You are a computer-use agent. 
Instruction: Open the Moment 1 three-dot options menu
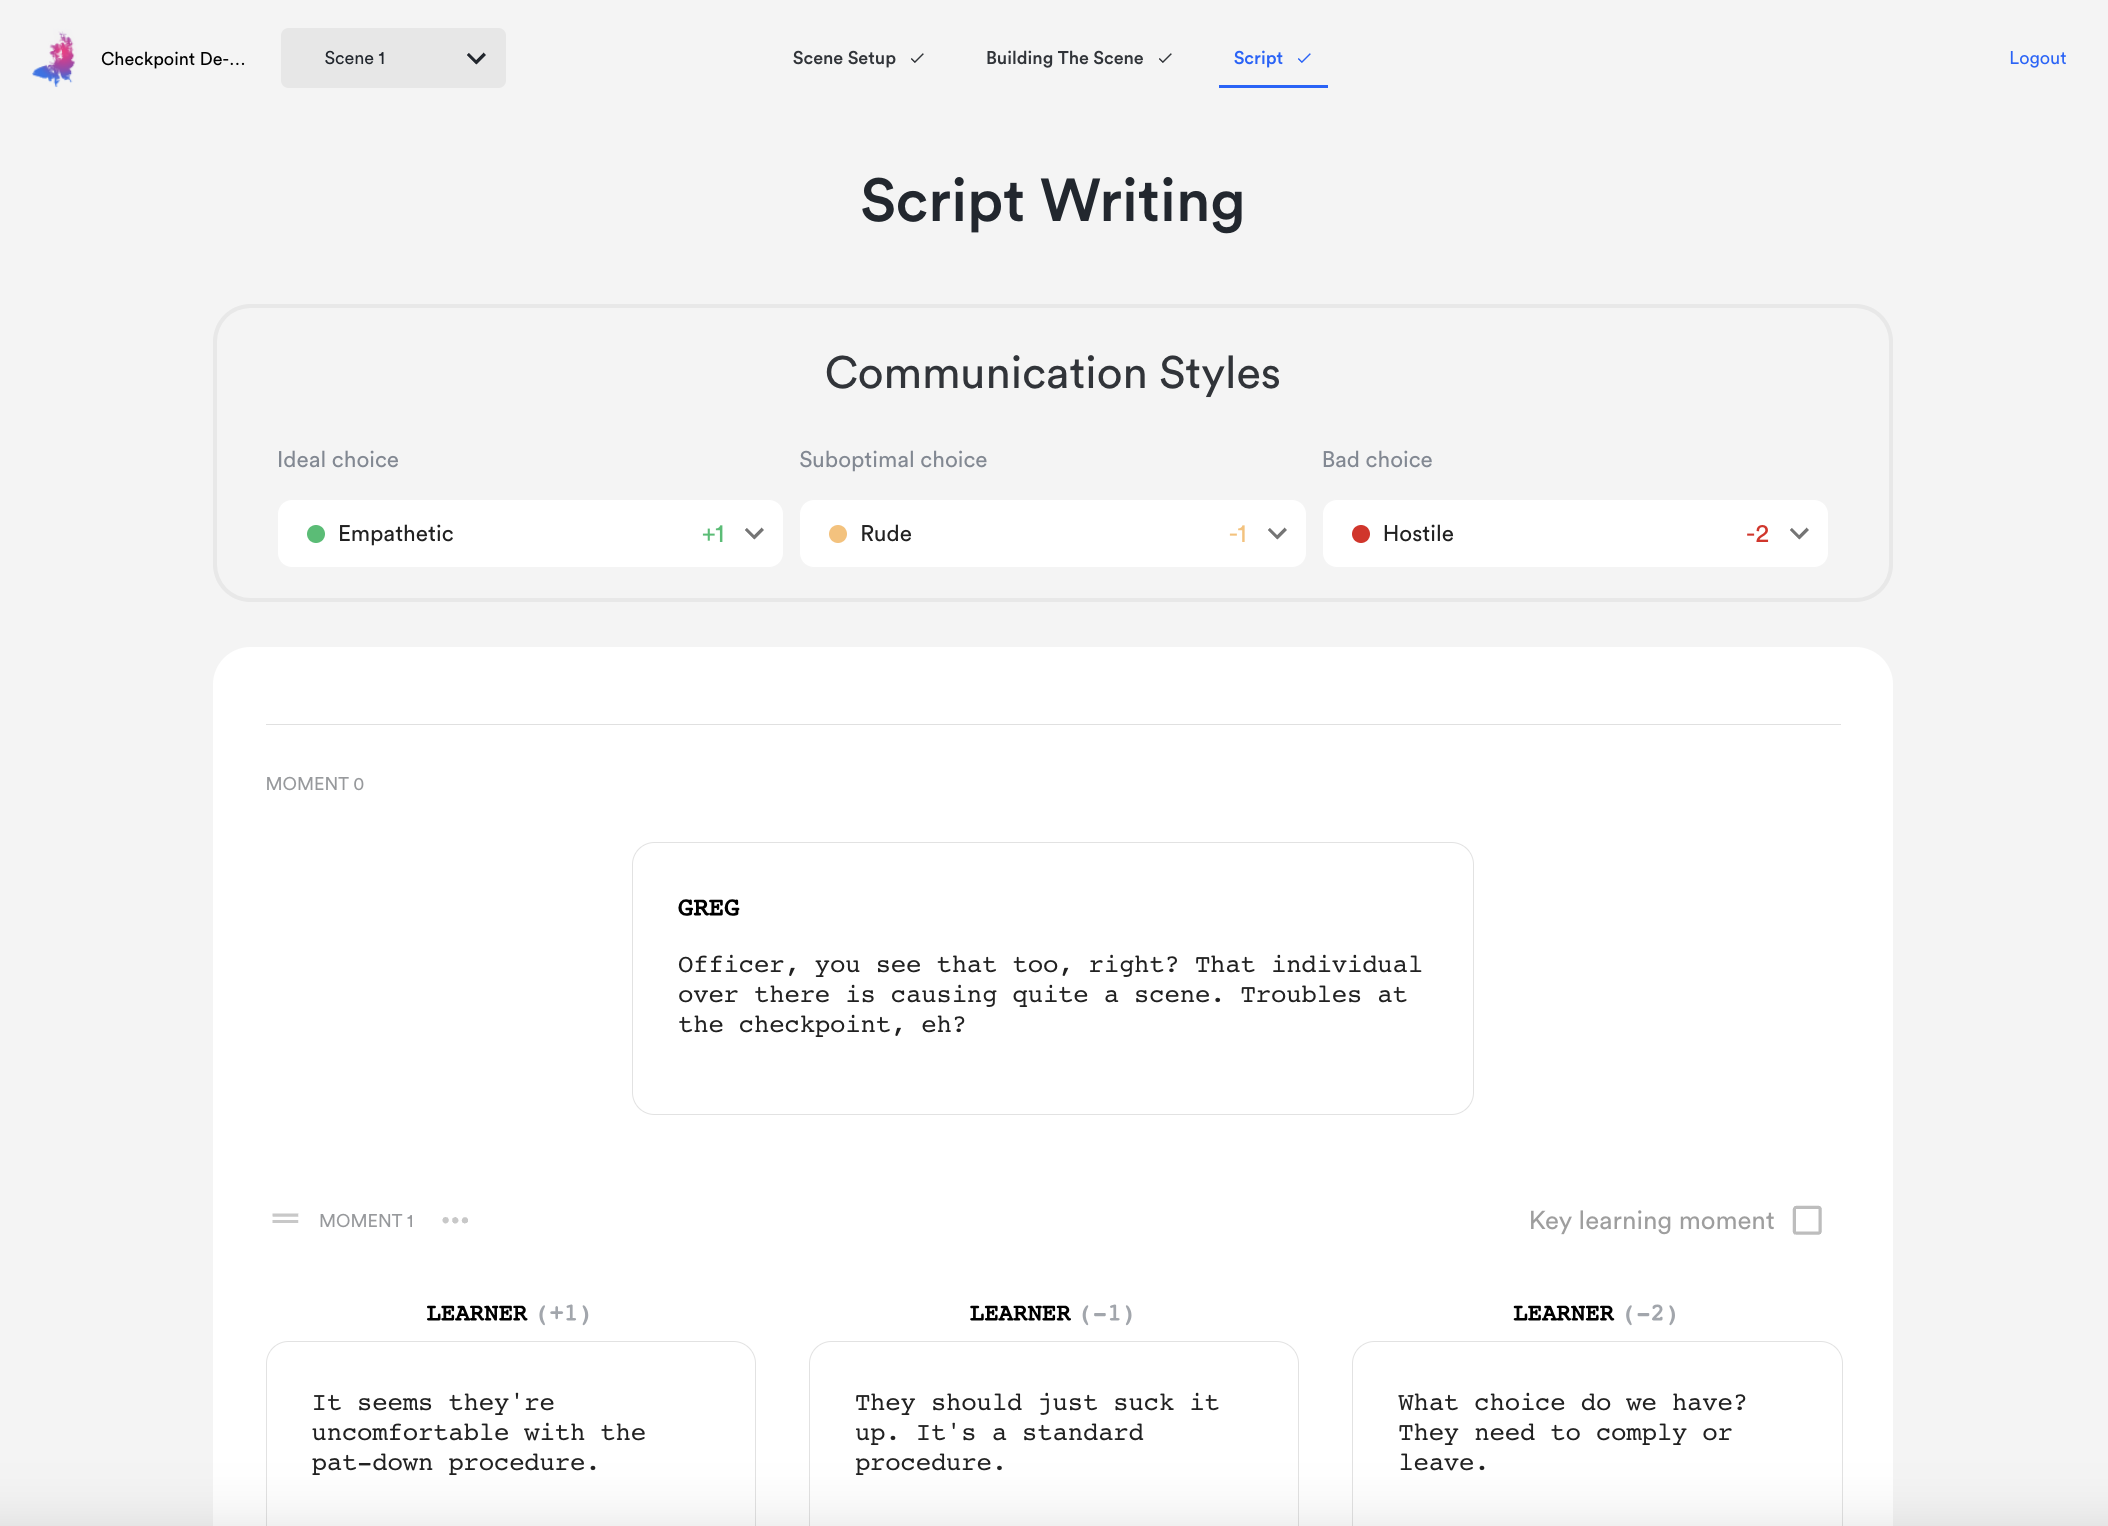455,1220
